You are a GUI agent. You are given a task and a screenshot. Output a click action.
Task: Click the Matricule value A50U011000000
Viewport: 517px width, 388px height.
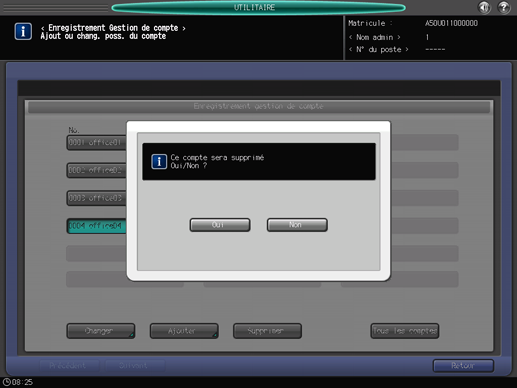pyautogui.click(x=451, y=23)
